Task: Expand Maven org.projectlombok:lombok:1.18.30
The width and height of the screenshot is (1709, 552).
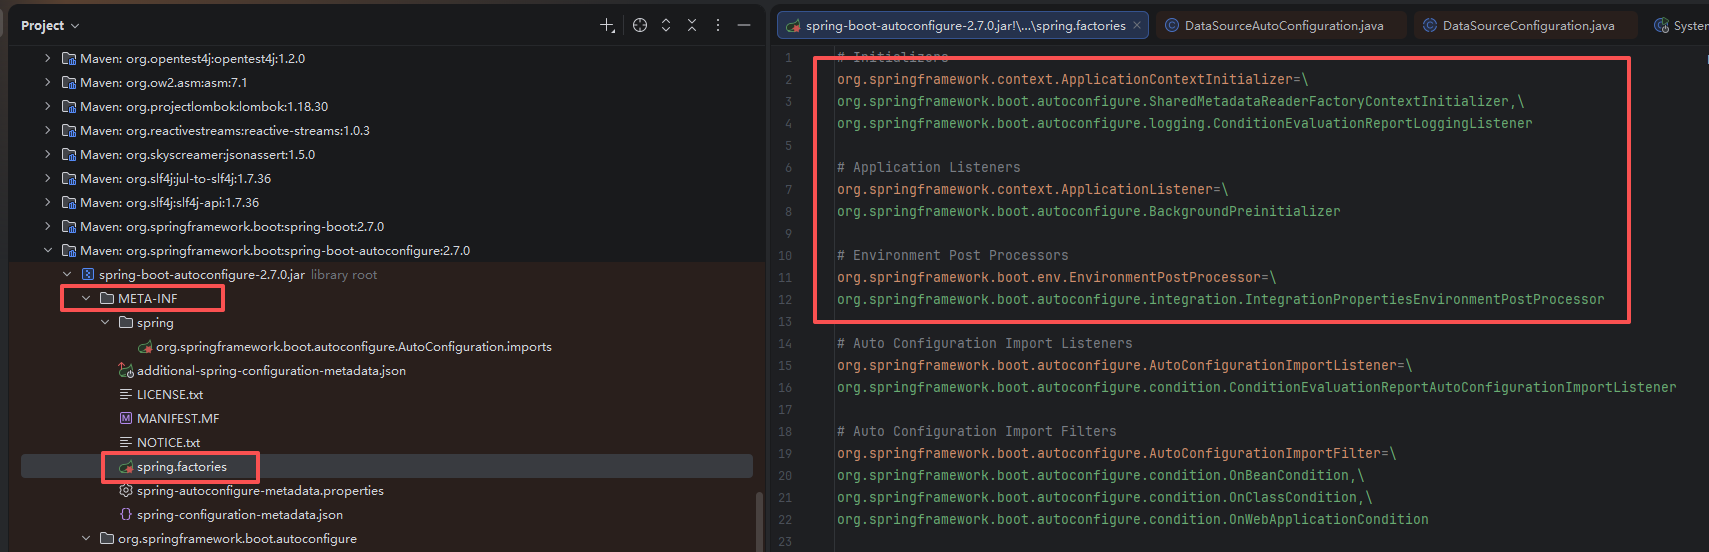Action: pyautogui.click(x=47, y=106)
